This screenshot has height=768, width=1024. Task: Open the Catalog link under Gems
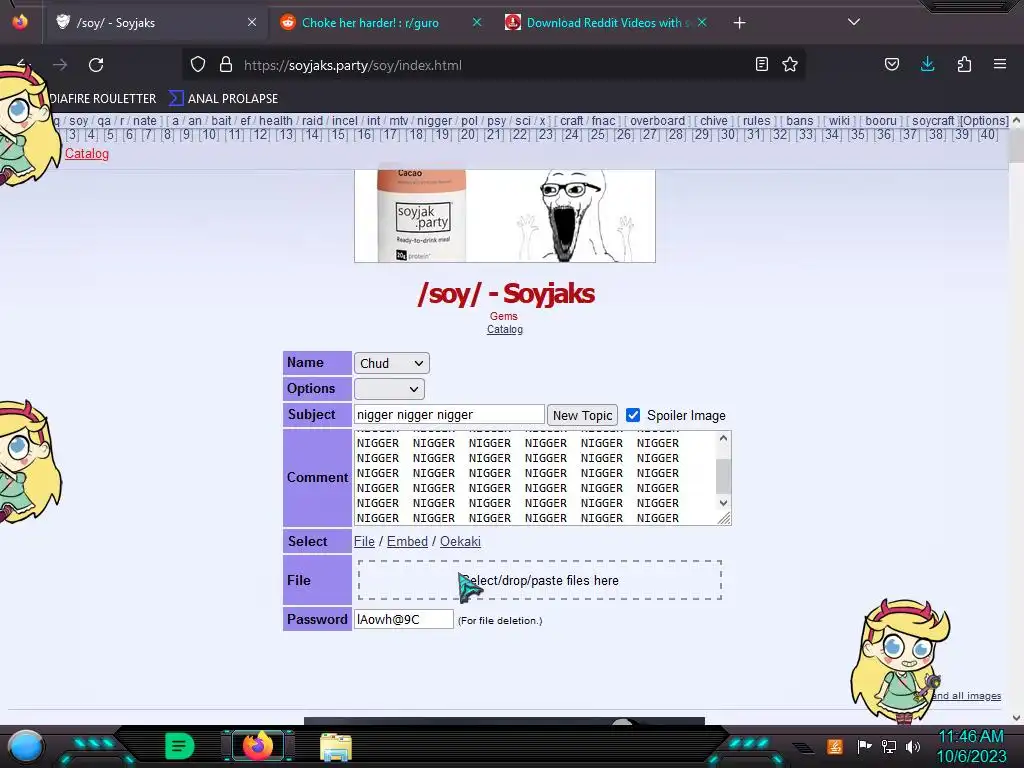[x=505, y=329]
